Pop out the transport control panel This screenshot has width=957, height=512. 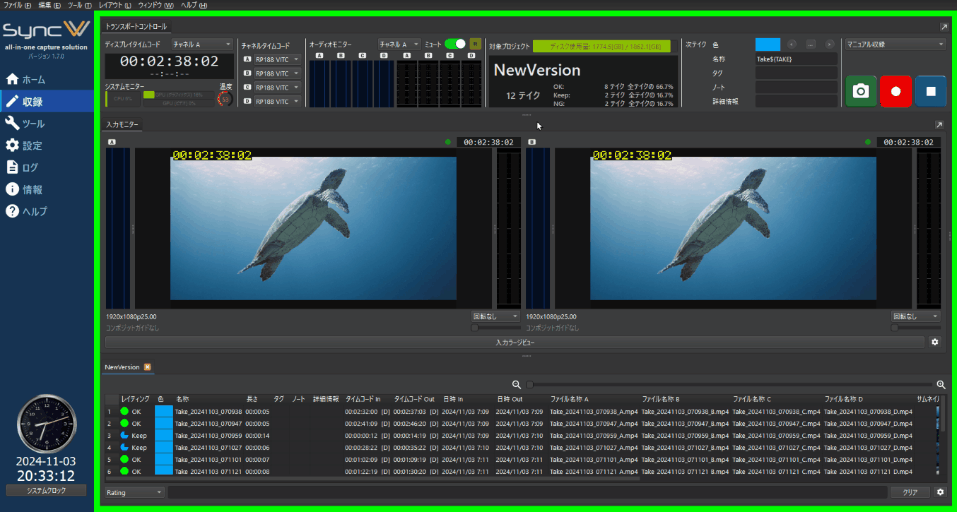(x=943, y=27)
